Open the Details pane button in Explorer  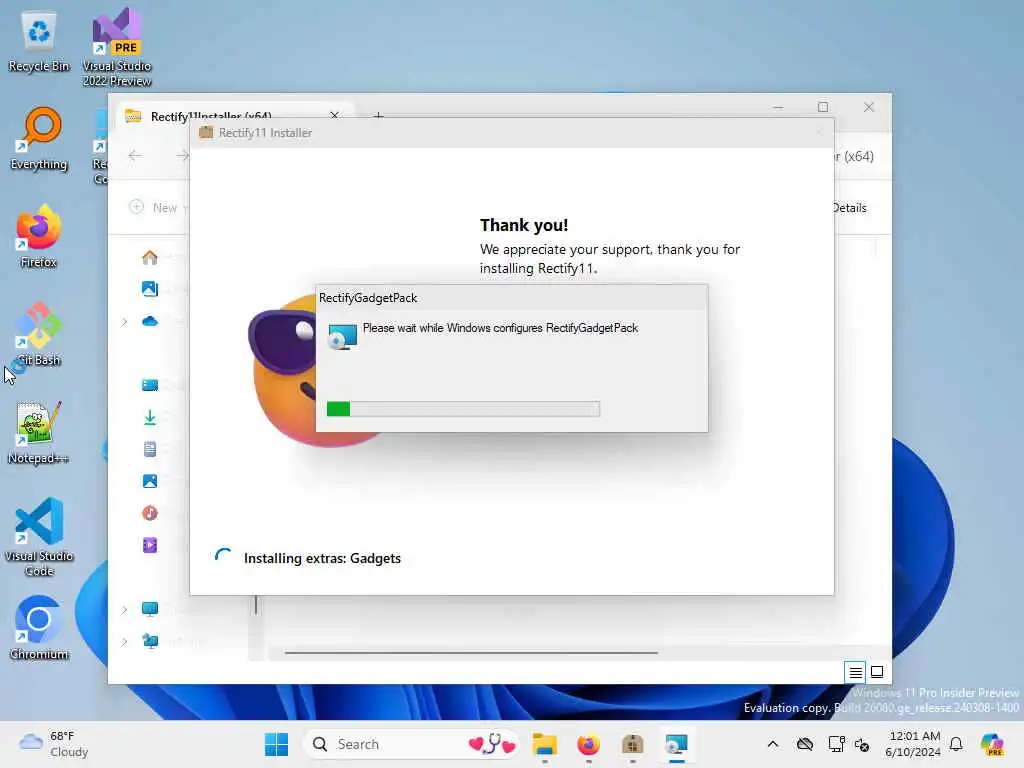[x=849, y=208]
